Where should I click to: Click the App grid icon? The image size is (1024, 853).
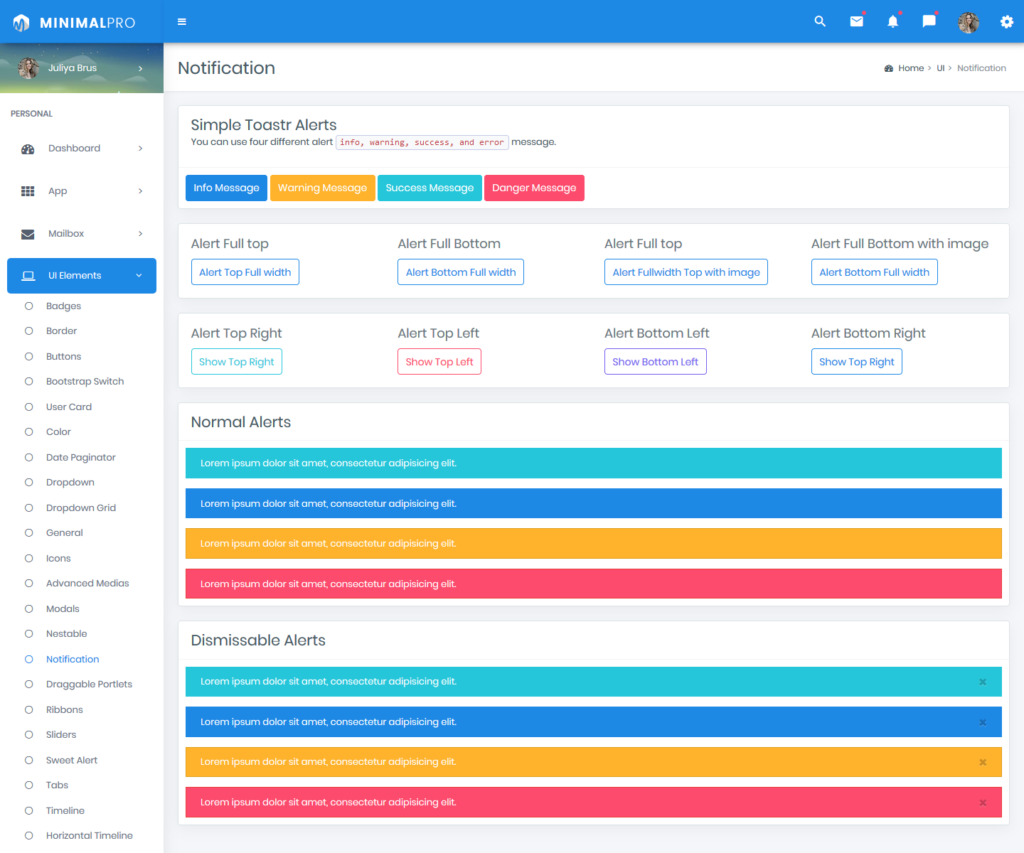pyautogui.click(x=27, y=191)
